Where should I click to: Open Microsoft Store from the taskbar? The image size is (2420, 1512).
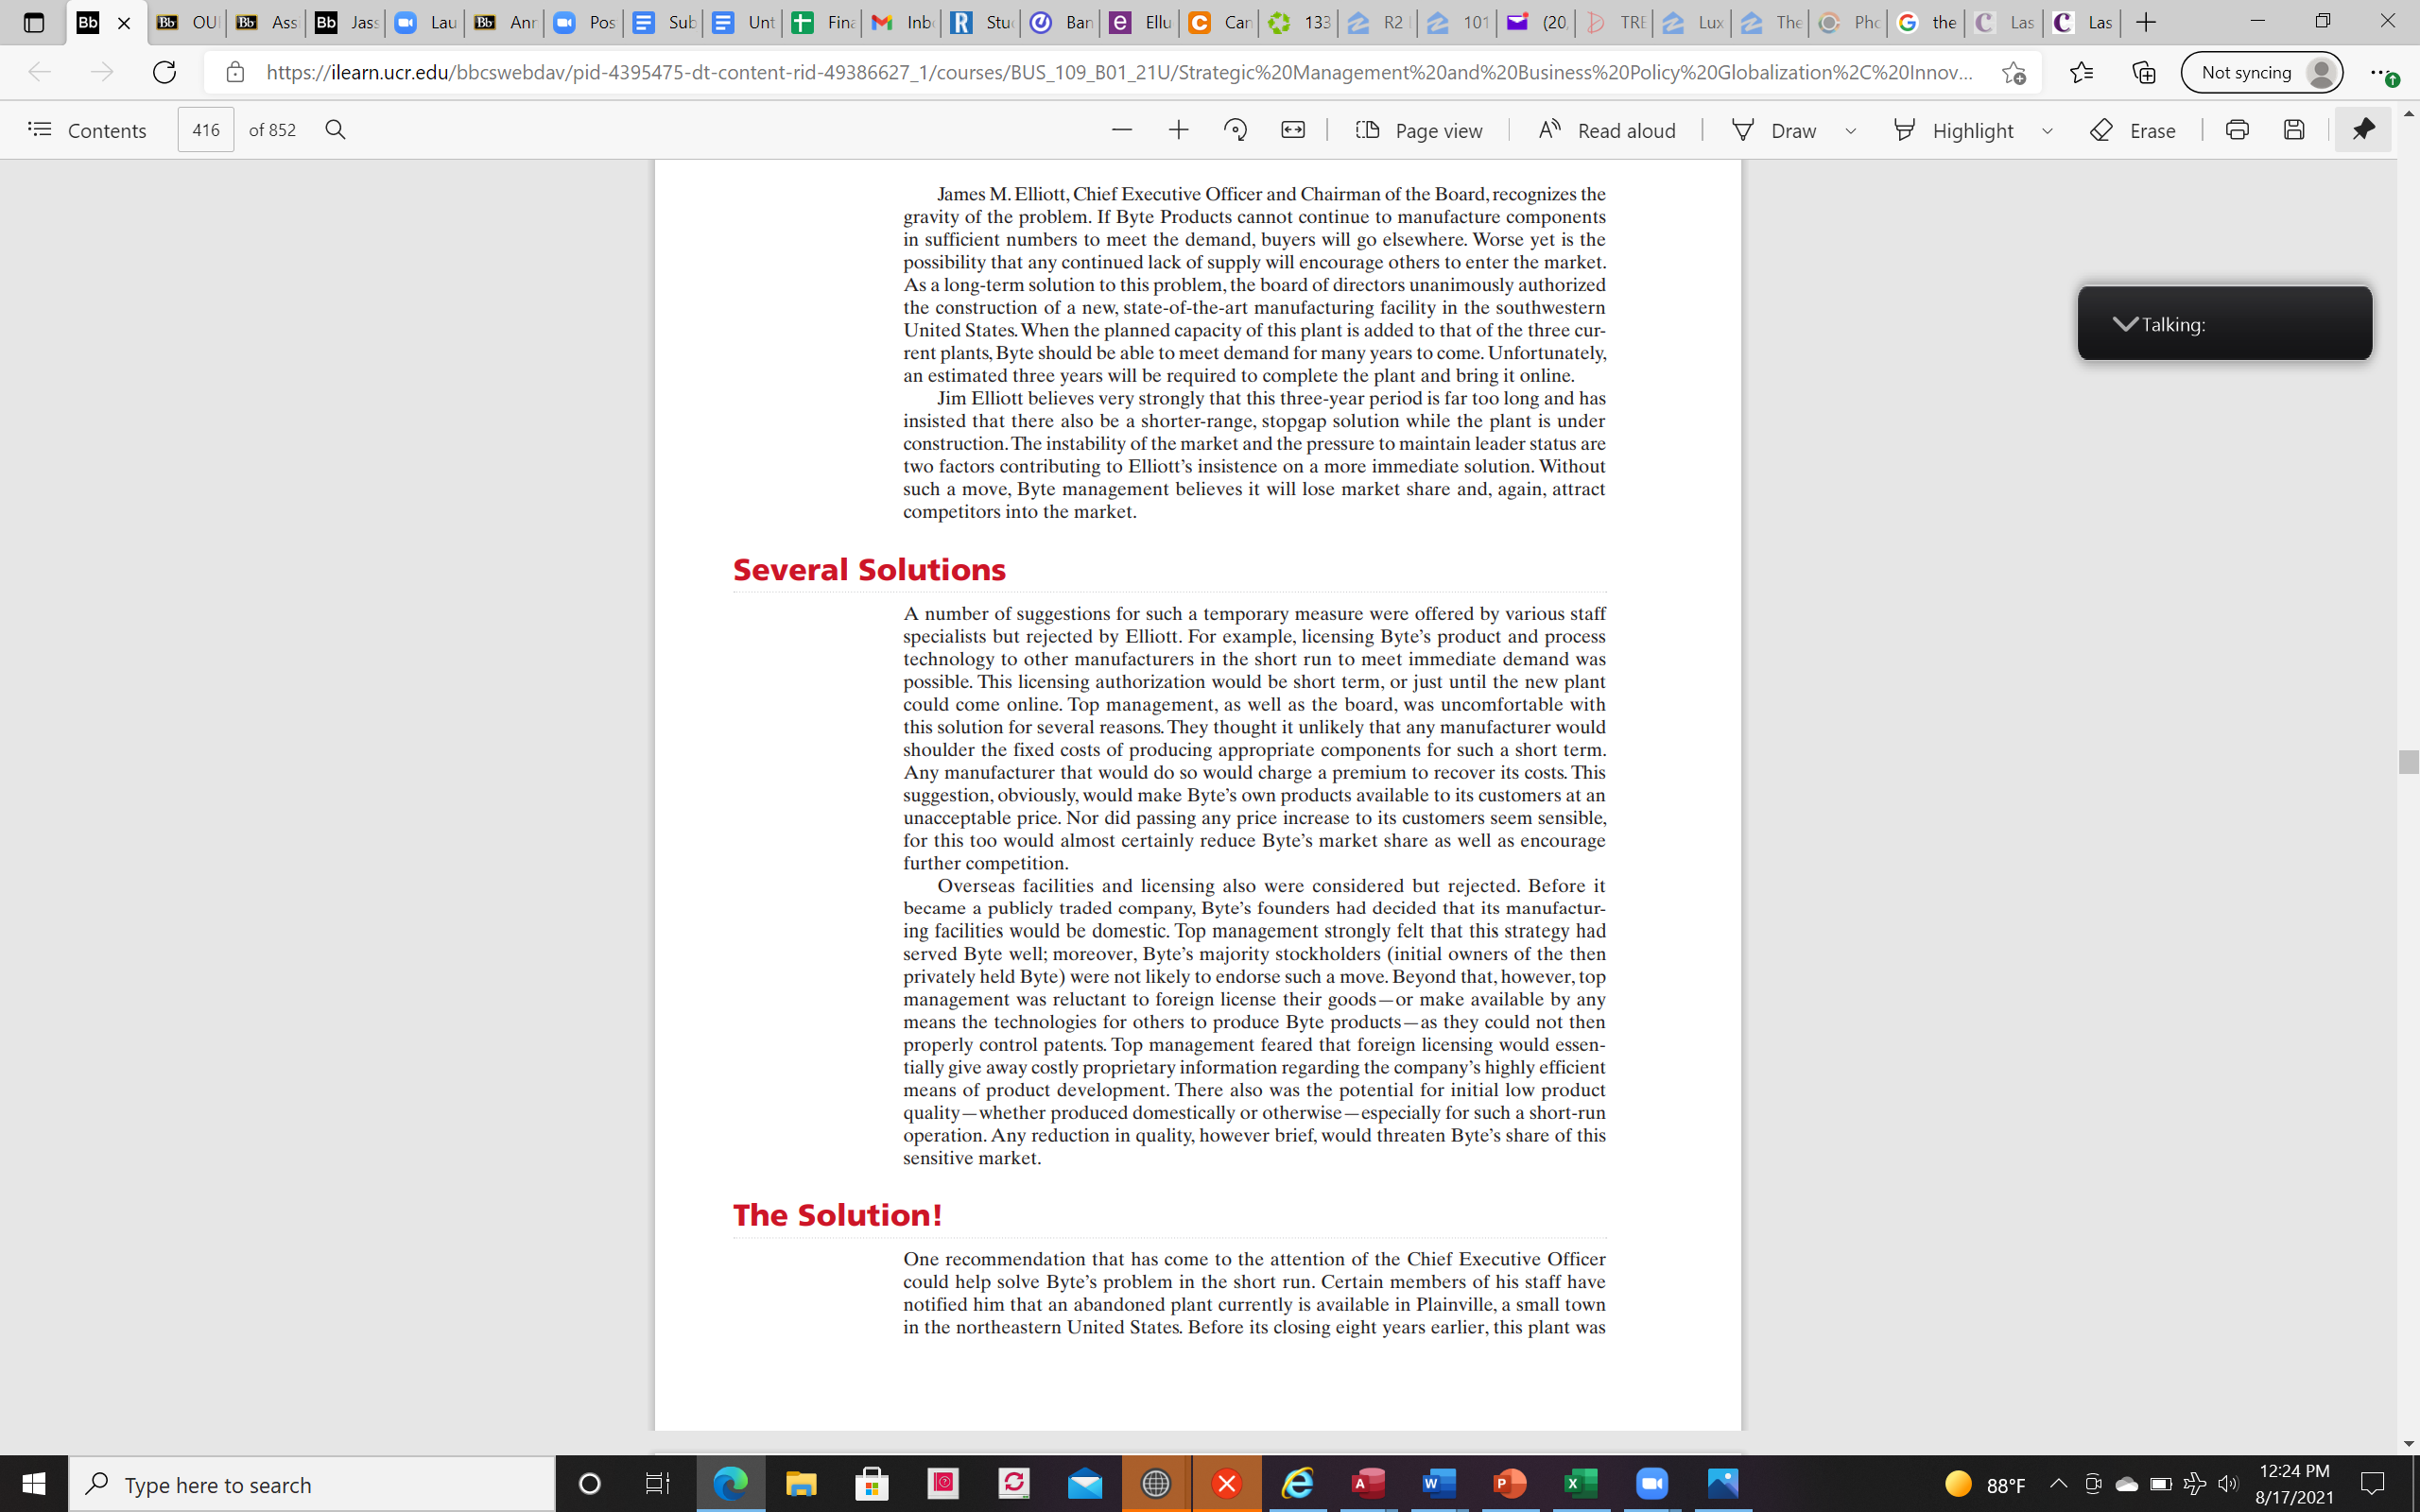point(872,1484)
